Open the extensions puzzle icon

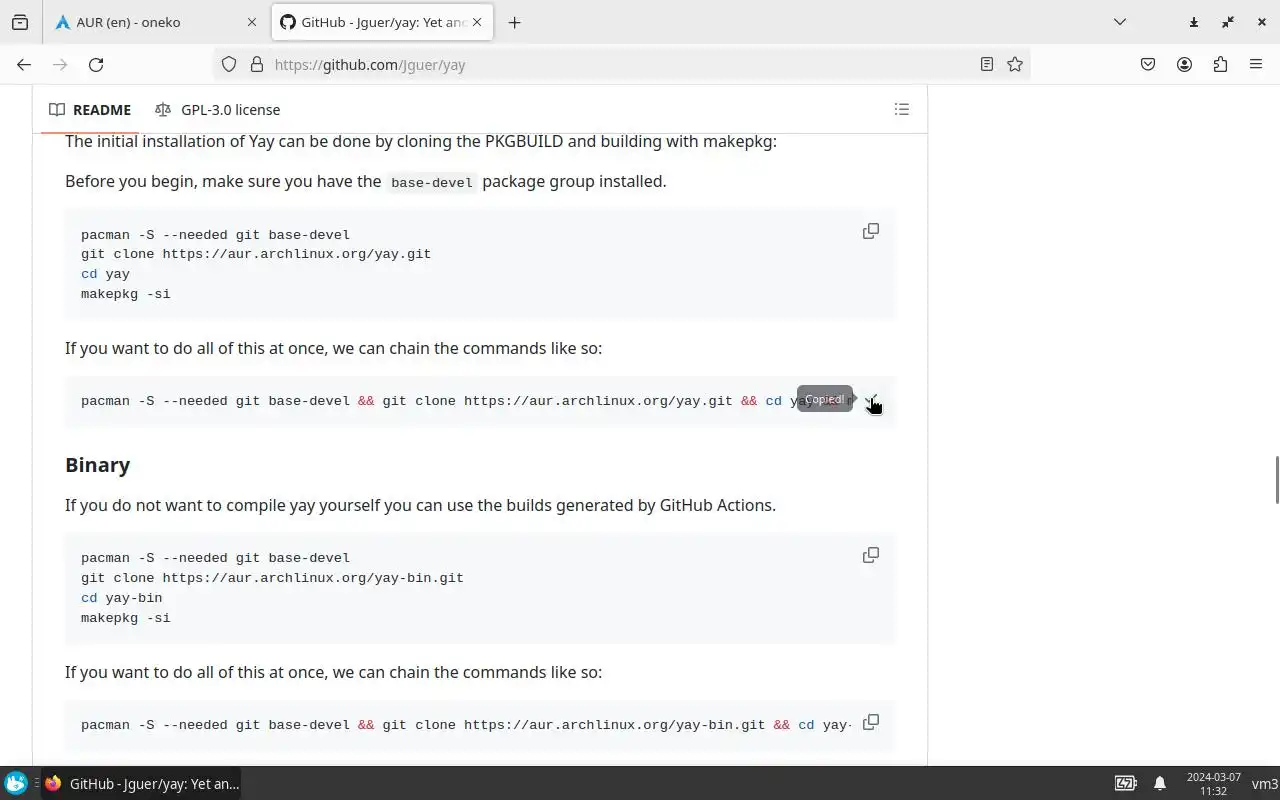coord(1220,64)
